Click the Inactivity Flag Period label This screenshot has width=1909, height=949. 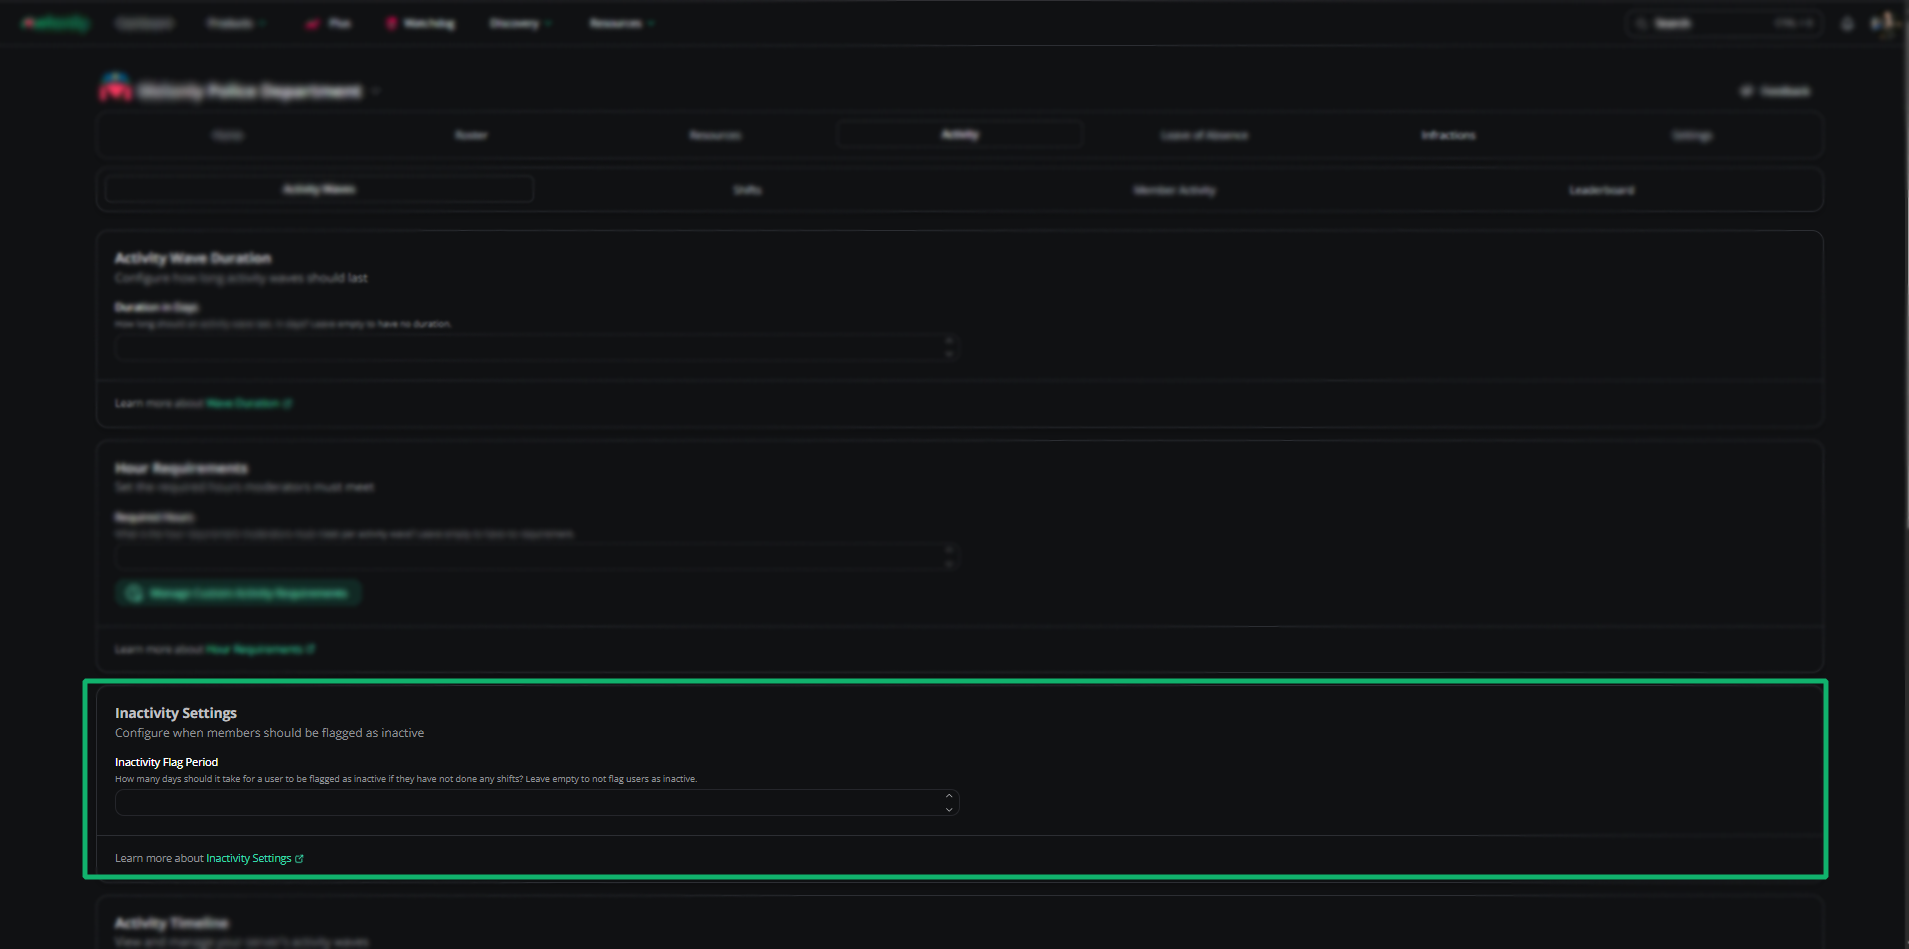pos(166,762)
